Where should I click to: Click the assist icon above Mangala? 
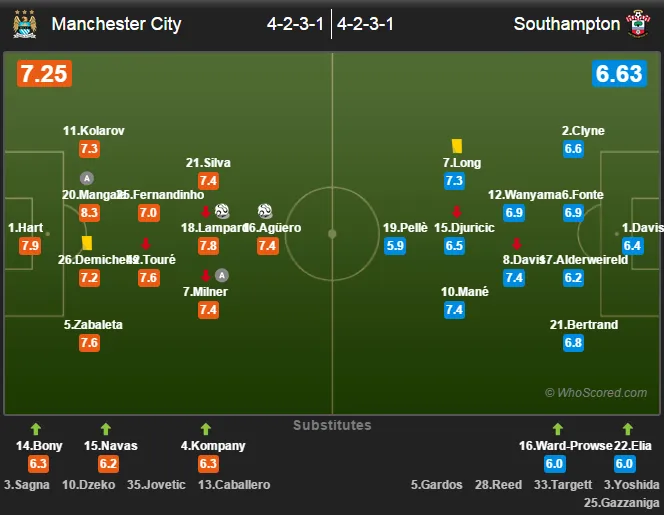pos(87,178)
